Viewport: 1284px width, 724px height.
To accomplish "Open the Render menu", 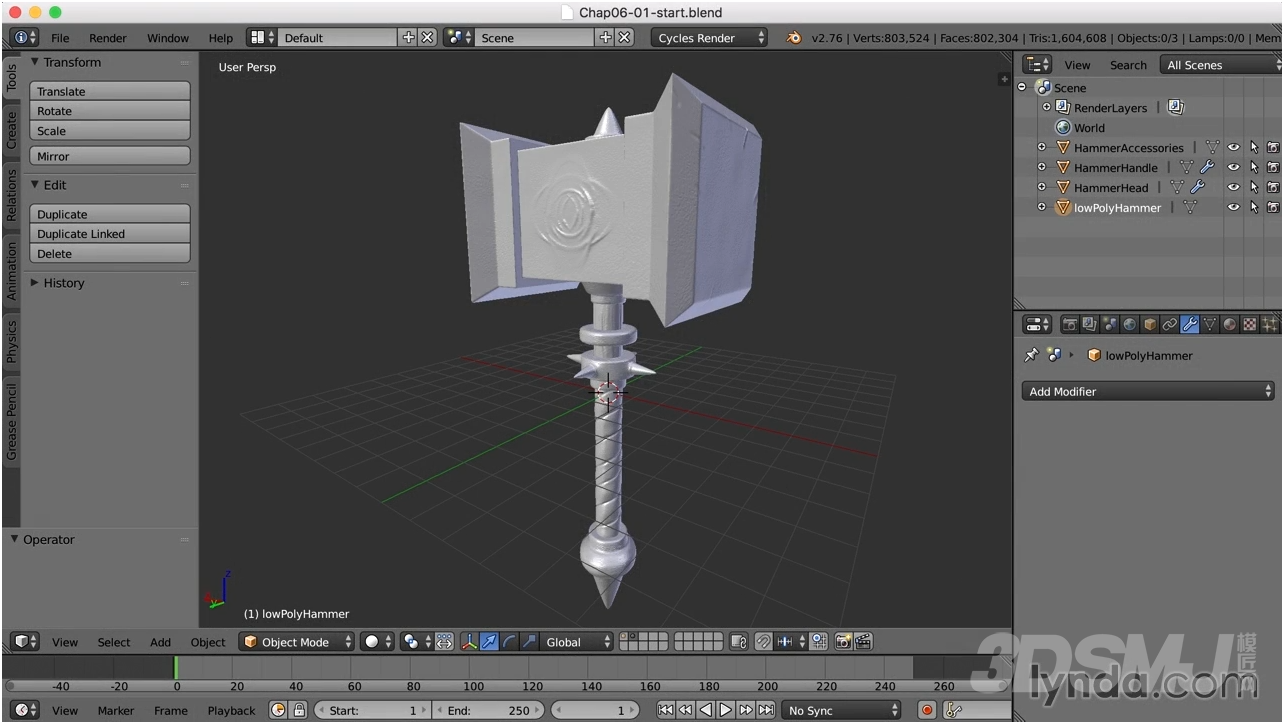I will tap(108, 38).
